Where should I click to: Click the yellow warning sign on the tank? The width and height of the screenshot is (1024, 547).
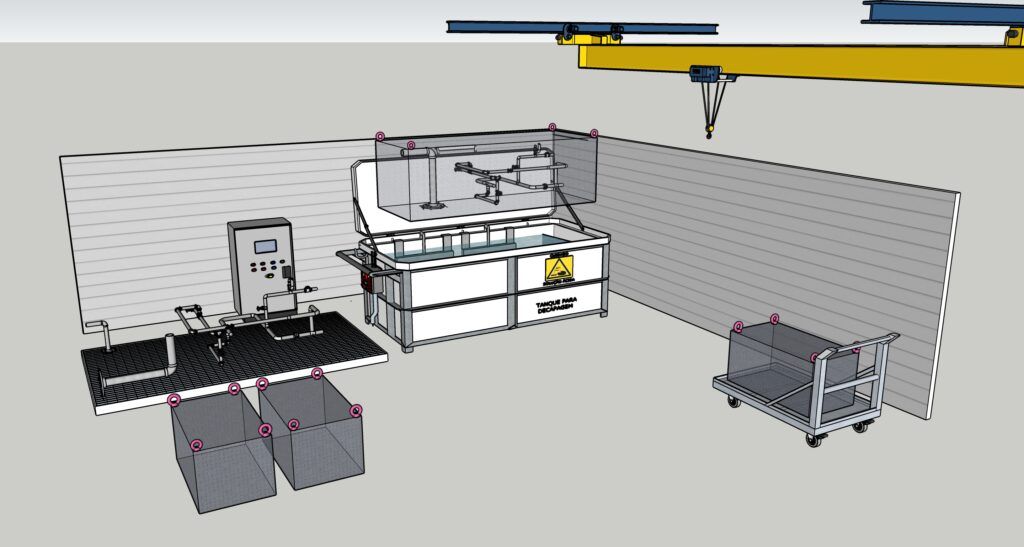559,268
